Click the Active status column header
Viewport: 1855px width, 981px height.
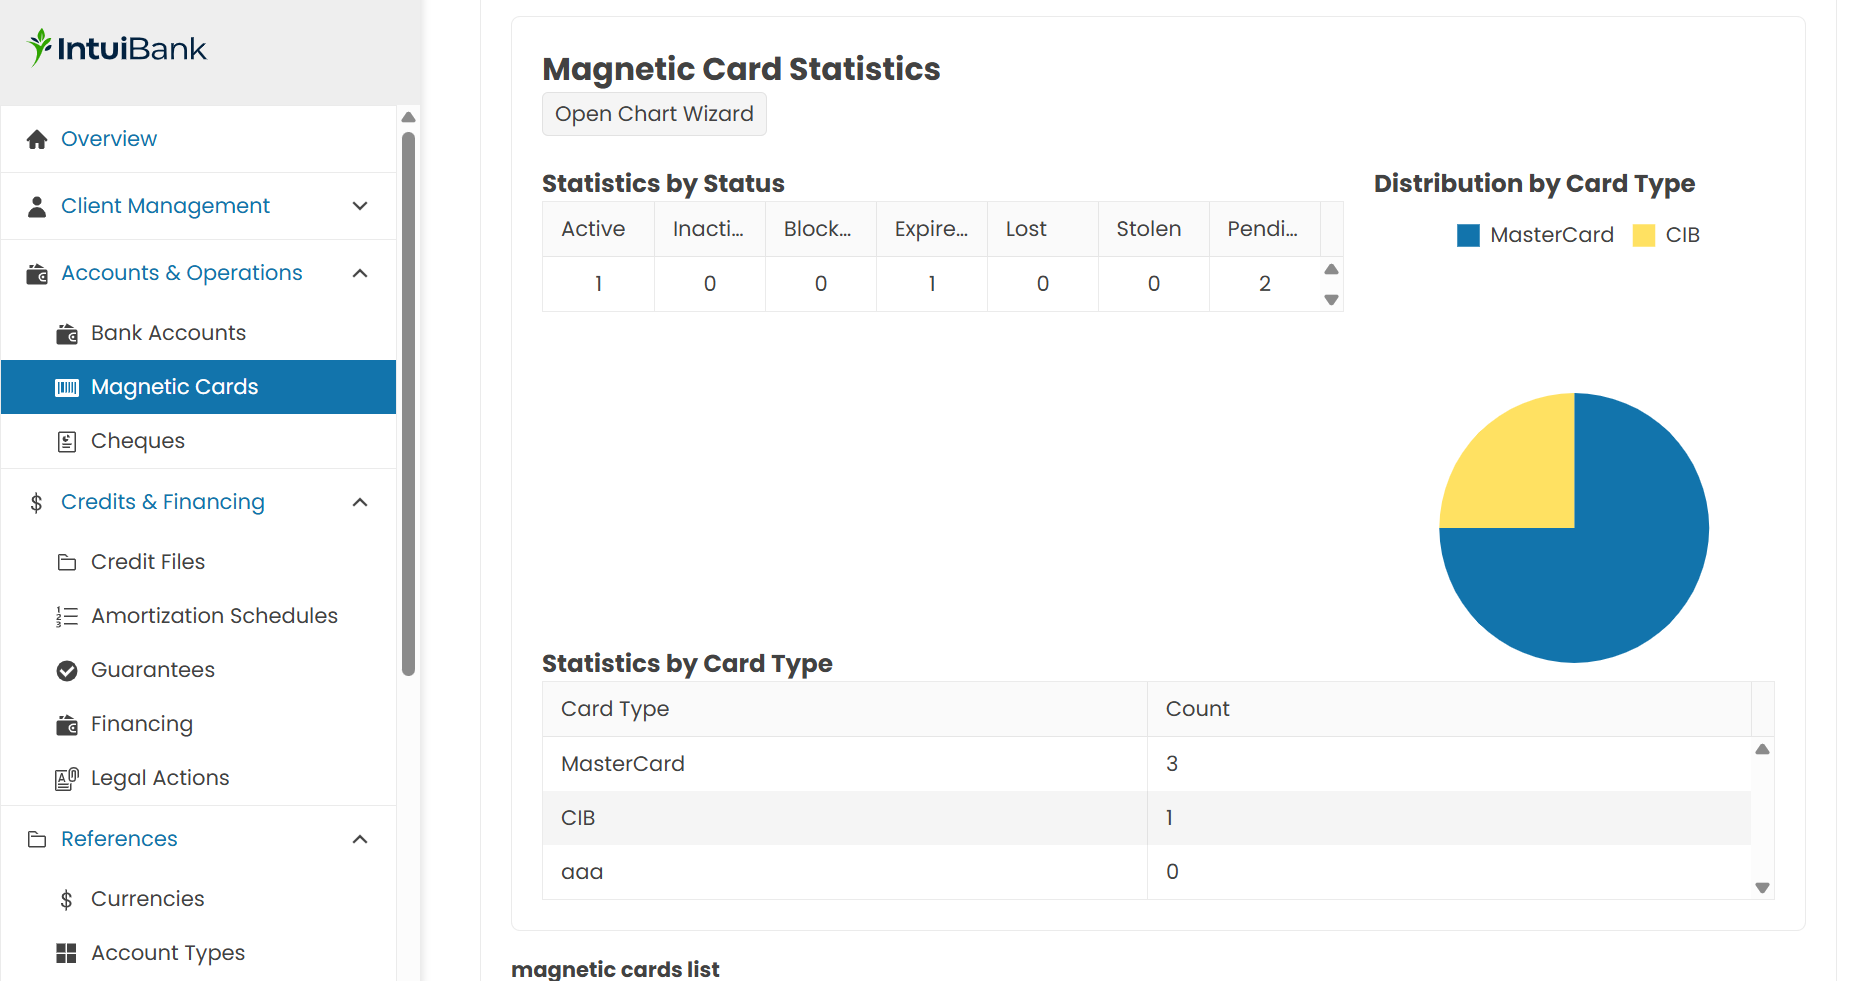pos(598,229)
